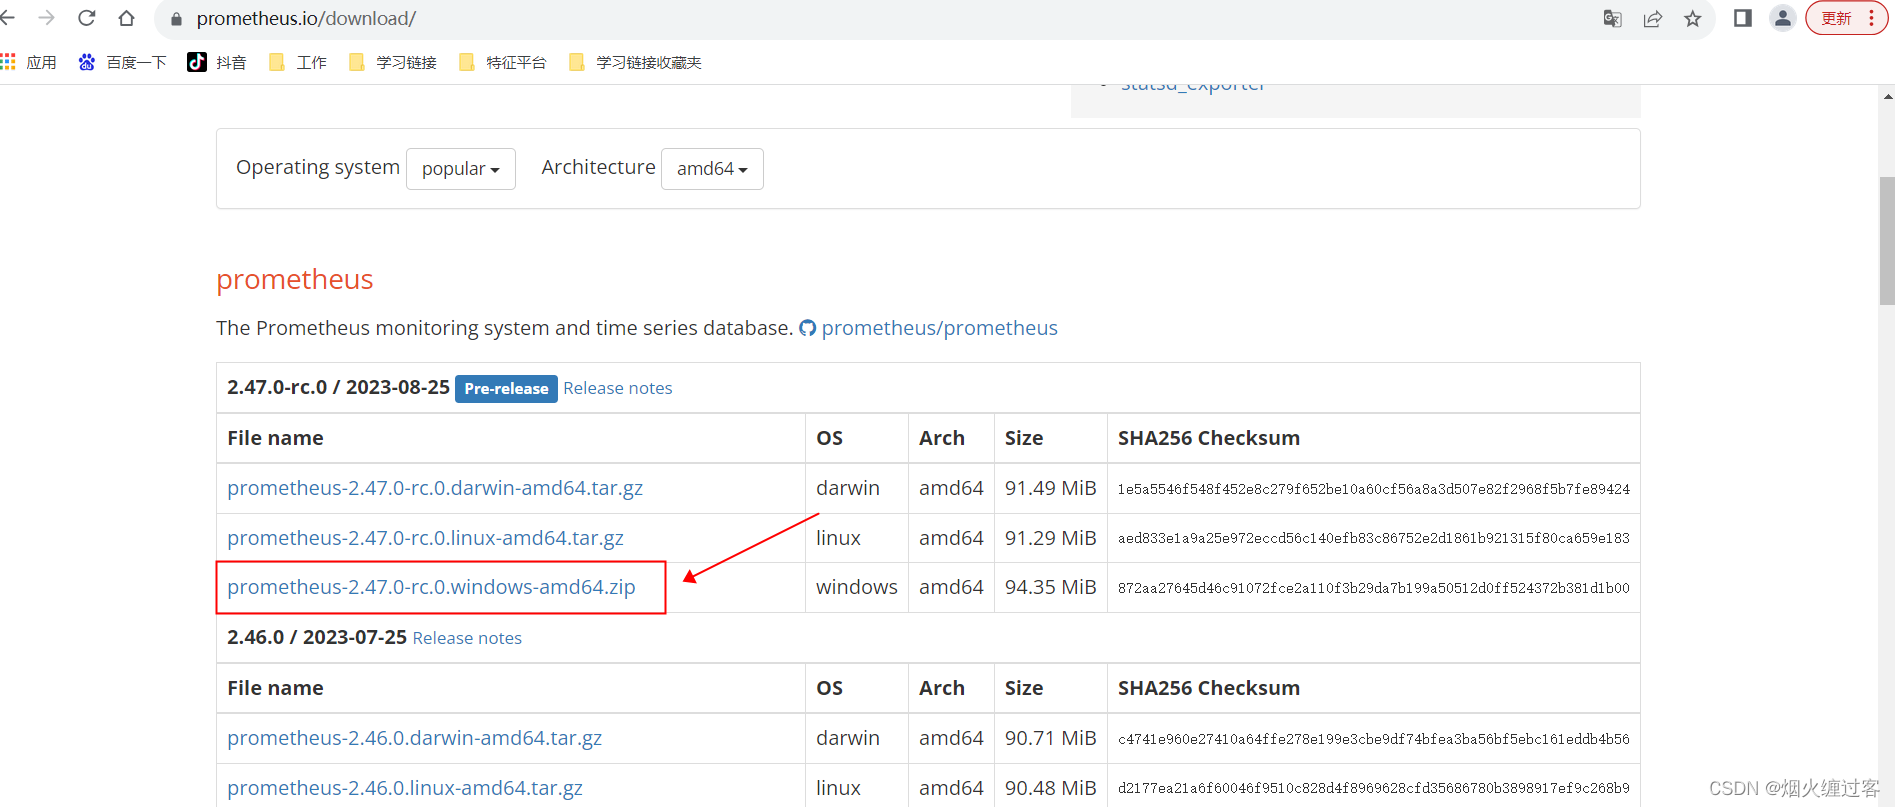The width and height of the screenshot is (1895, 807).
Task: Select checksum starting with aed833e1a9a2
Action: click(x=1373, y=538)
